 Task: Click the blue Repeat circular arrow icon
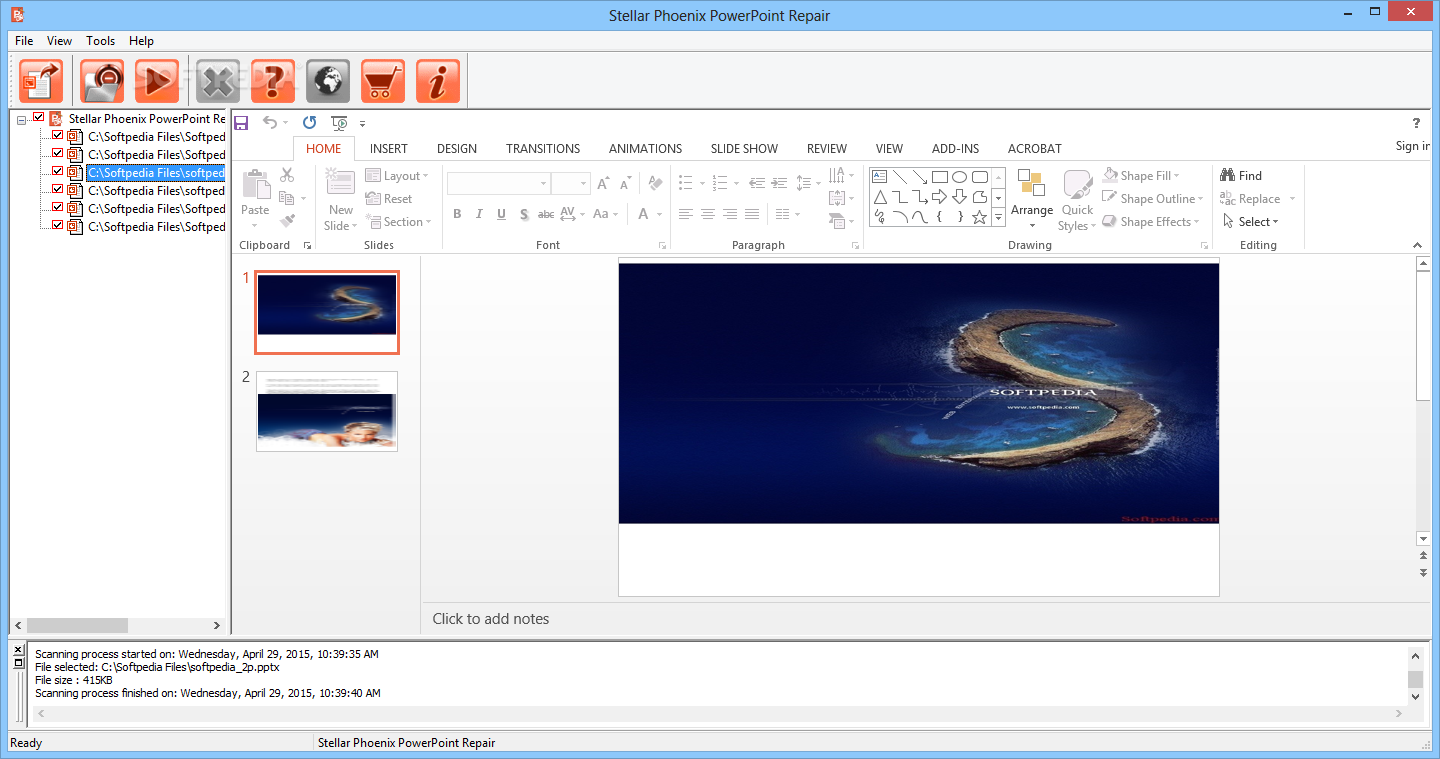(x=309, y=122)
